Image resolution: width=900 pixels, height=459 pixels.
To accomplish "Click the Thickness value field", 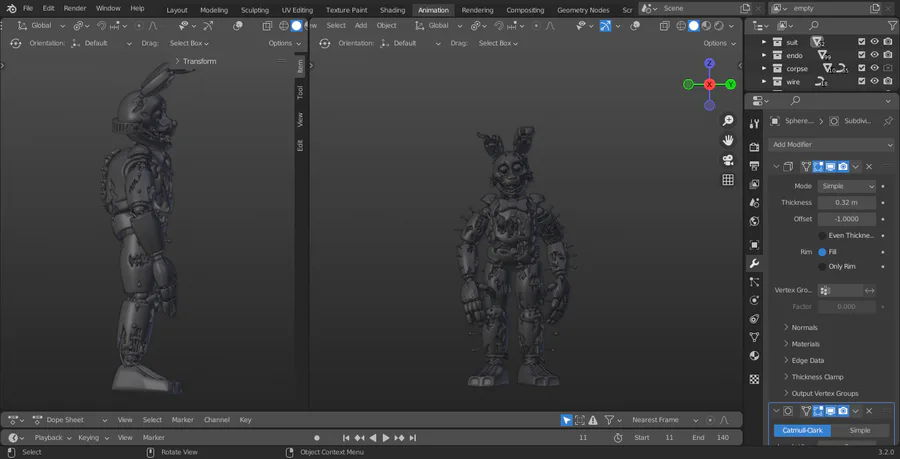I will 846,203.
